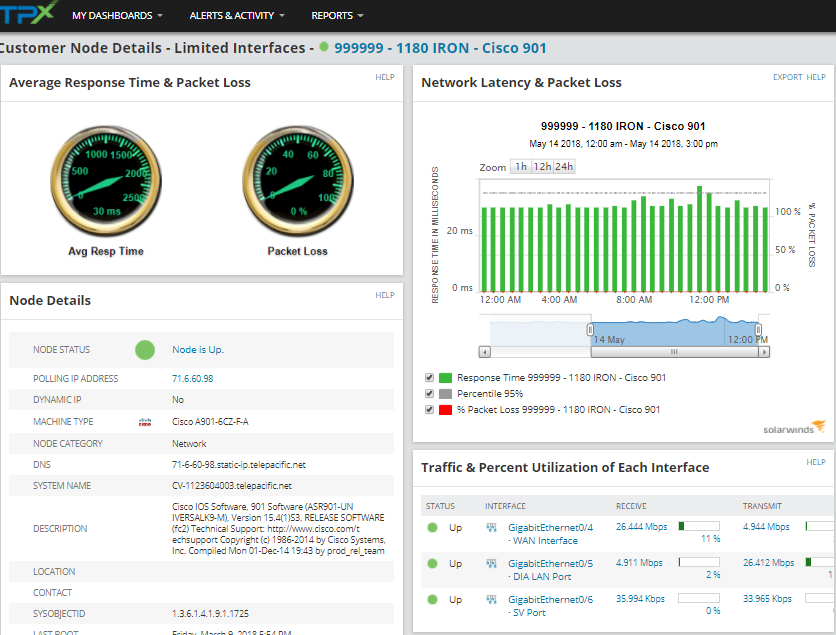This screenshot has height=635, width=836.
Task: Click the navigator scrollbar thumb
Action: coord(674,352)
